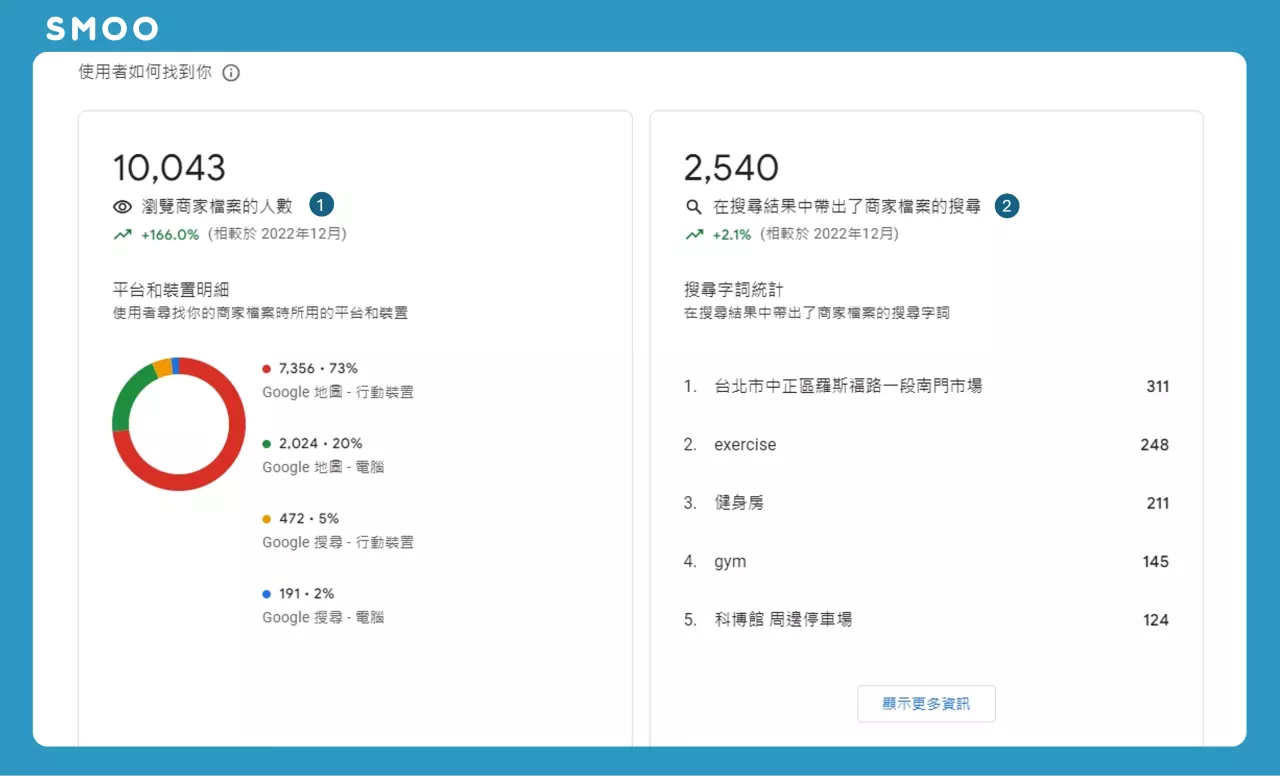Click the +166.0% change value
The width and height of the screenshot is (1280, 781).
click(170, 235)
